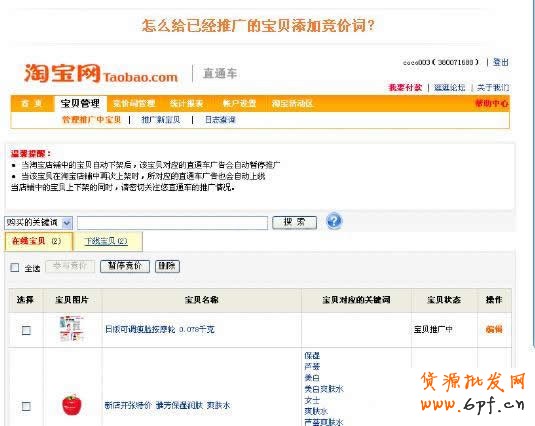Viewport: 535px width, 426px height.
Task: Click the 直通车 title text
Action: click(220, 73)
